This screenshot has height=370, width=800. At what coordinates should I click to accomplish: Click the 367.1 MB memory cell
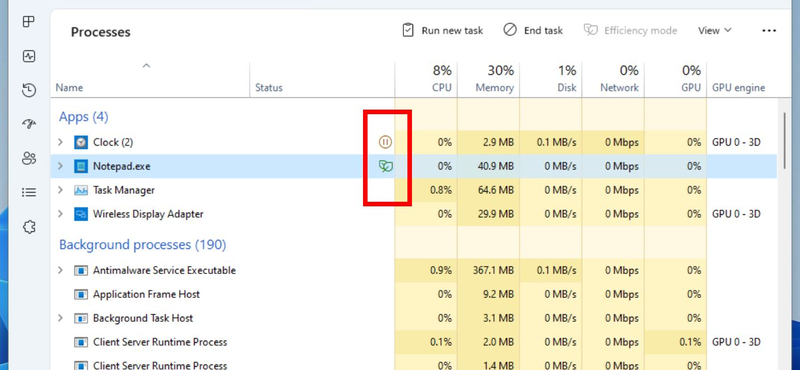[x=488, y=270]
